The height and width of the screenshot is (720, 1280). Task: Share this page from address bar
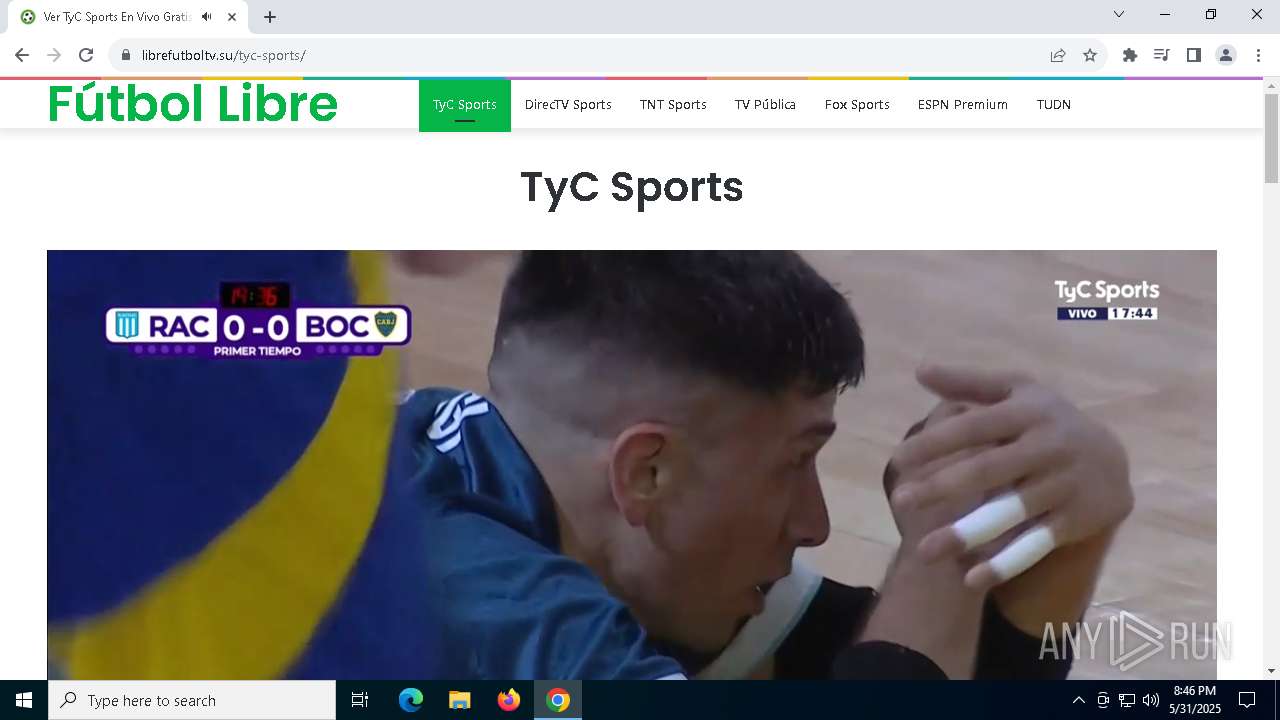click(x=1058, y=55)
